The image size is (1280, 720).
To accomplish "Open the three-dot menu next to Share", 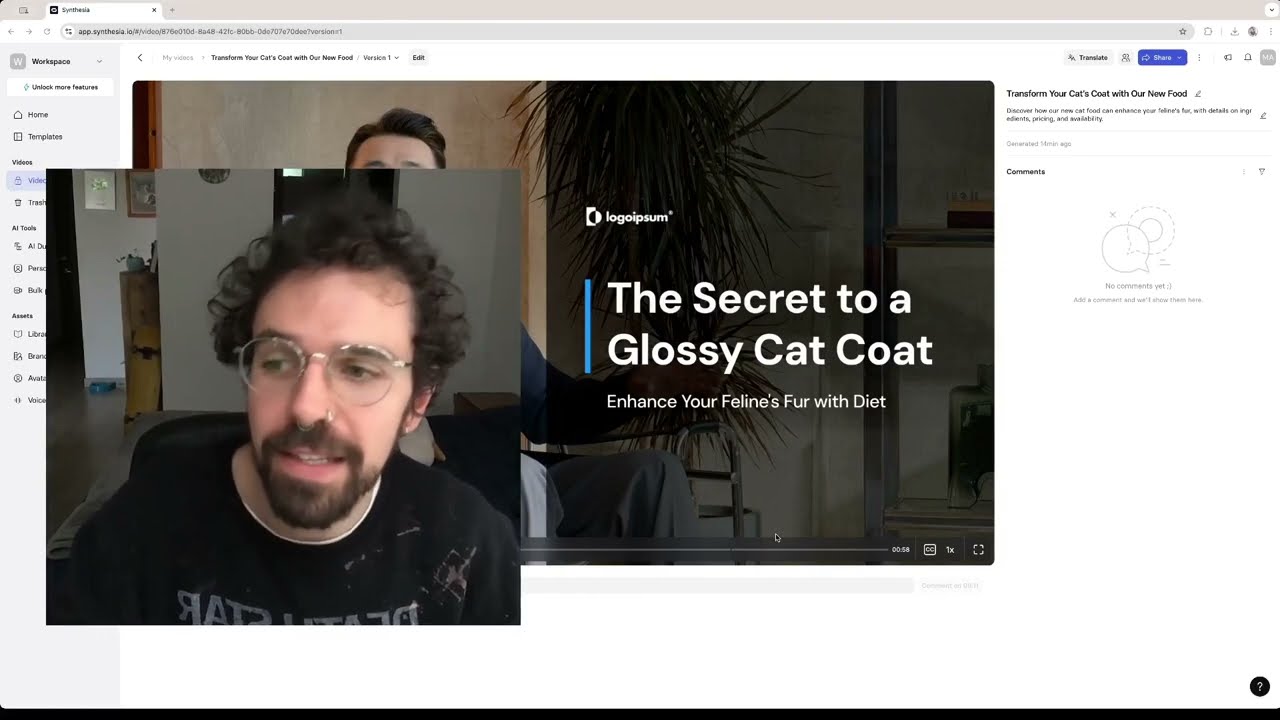I will [1199, 58].
